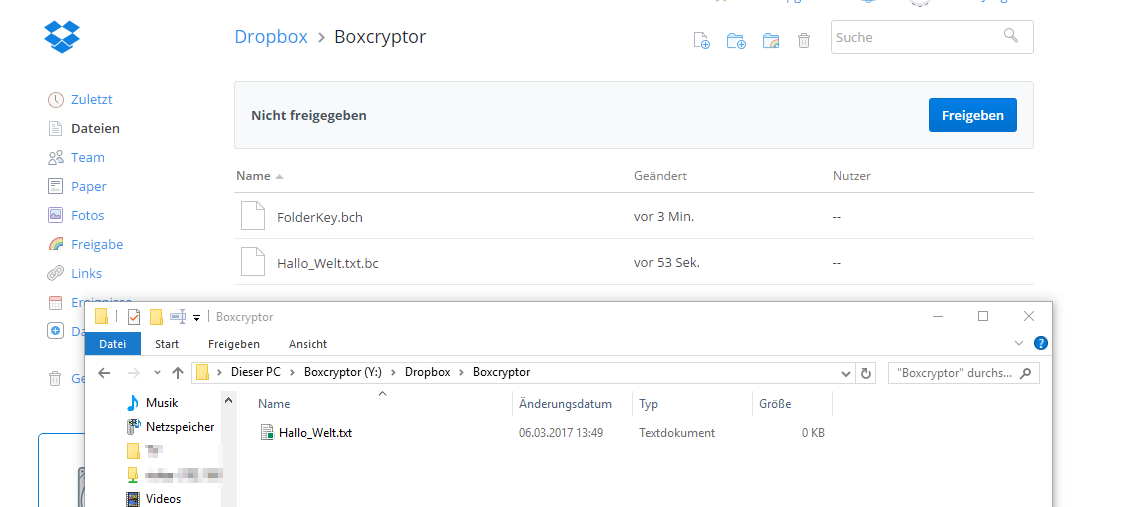The width and height of the screenshot is (1148, 507).
Task: Open the Datei menu in Explorer
Action: [x=113, y=344]
